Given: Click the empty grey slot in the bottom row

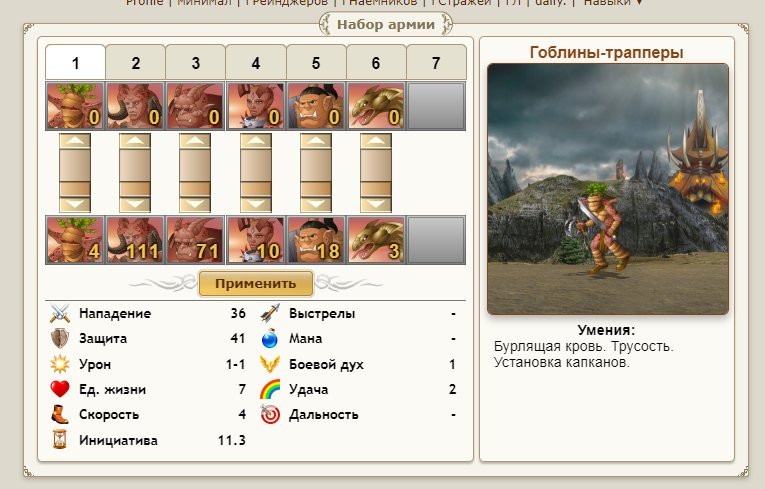Looking at the screenshot, I should (x=436, y=240).
